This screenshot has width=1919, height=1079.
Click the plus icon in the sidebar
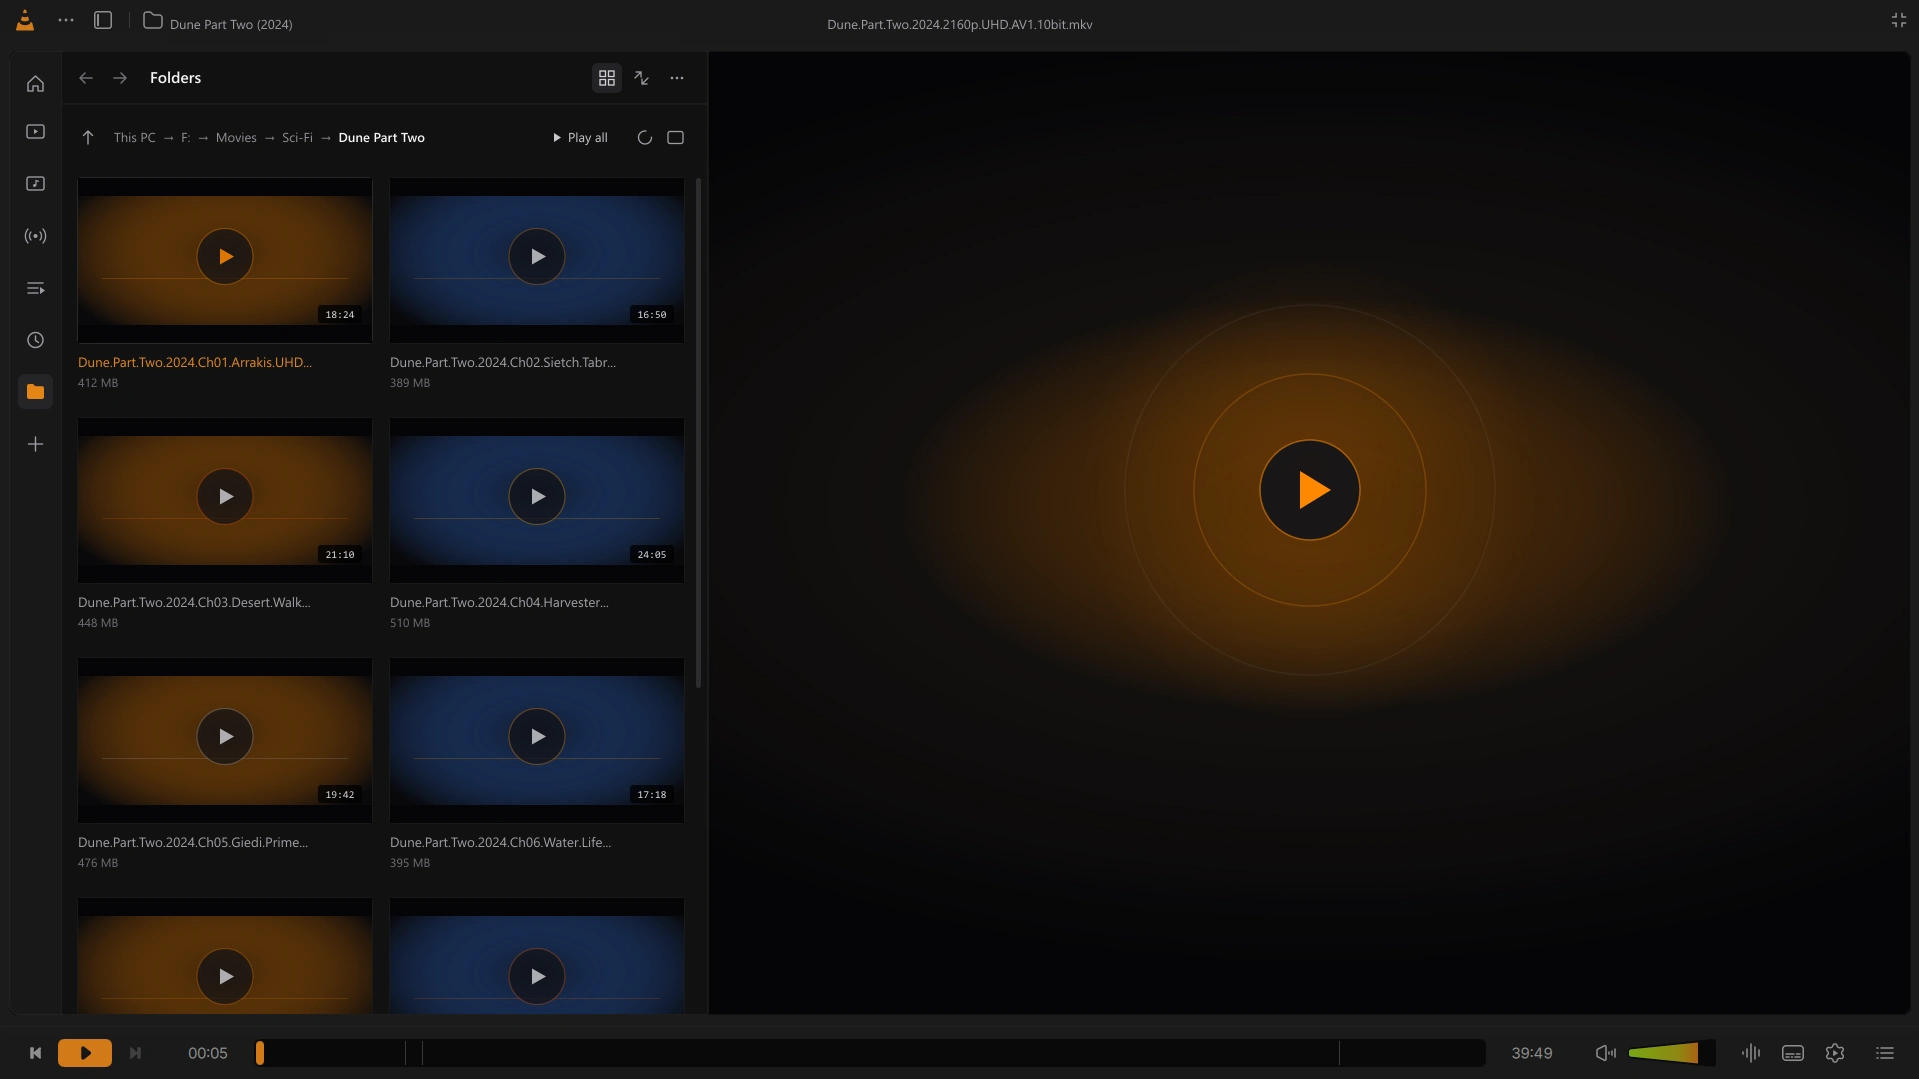pyautogui.click(x=35, y=444)
